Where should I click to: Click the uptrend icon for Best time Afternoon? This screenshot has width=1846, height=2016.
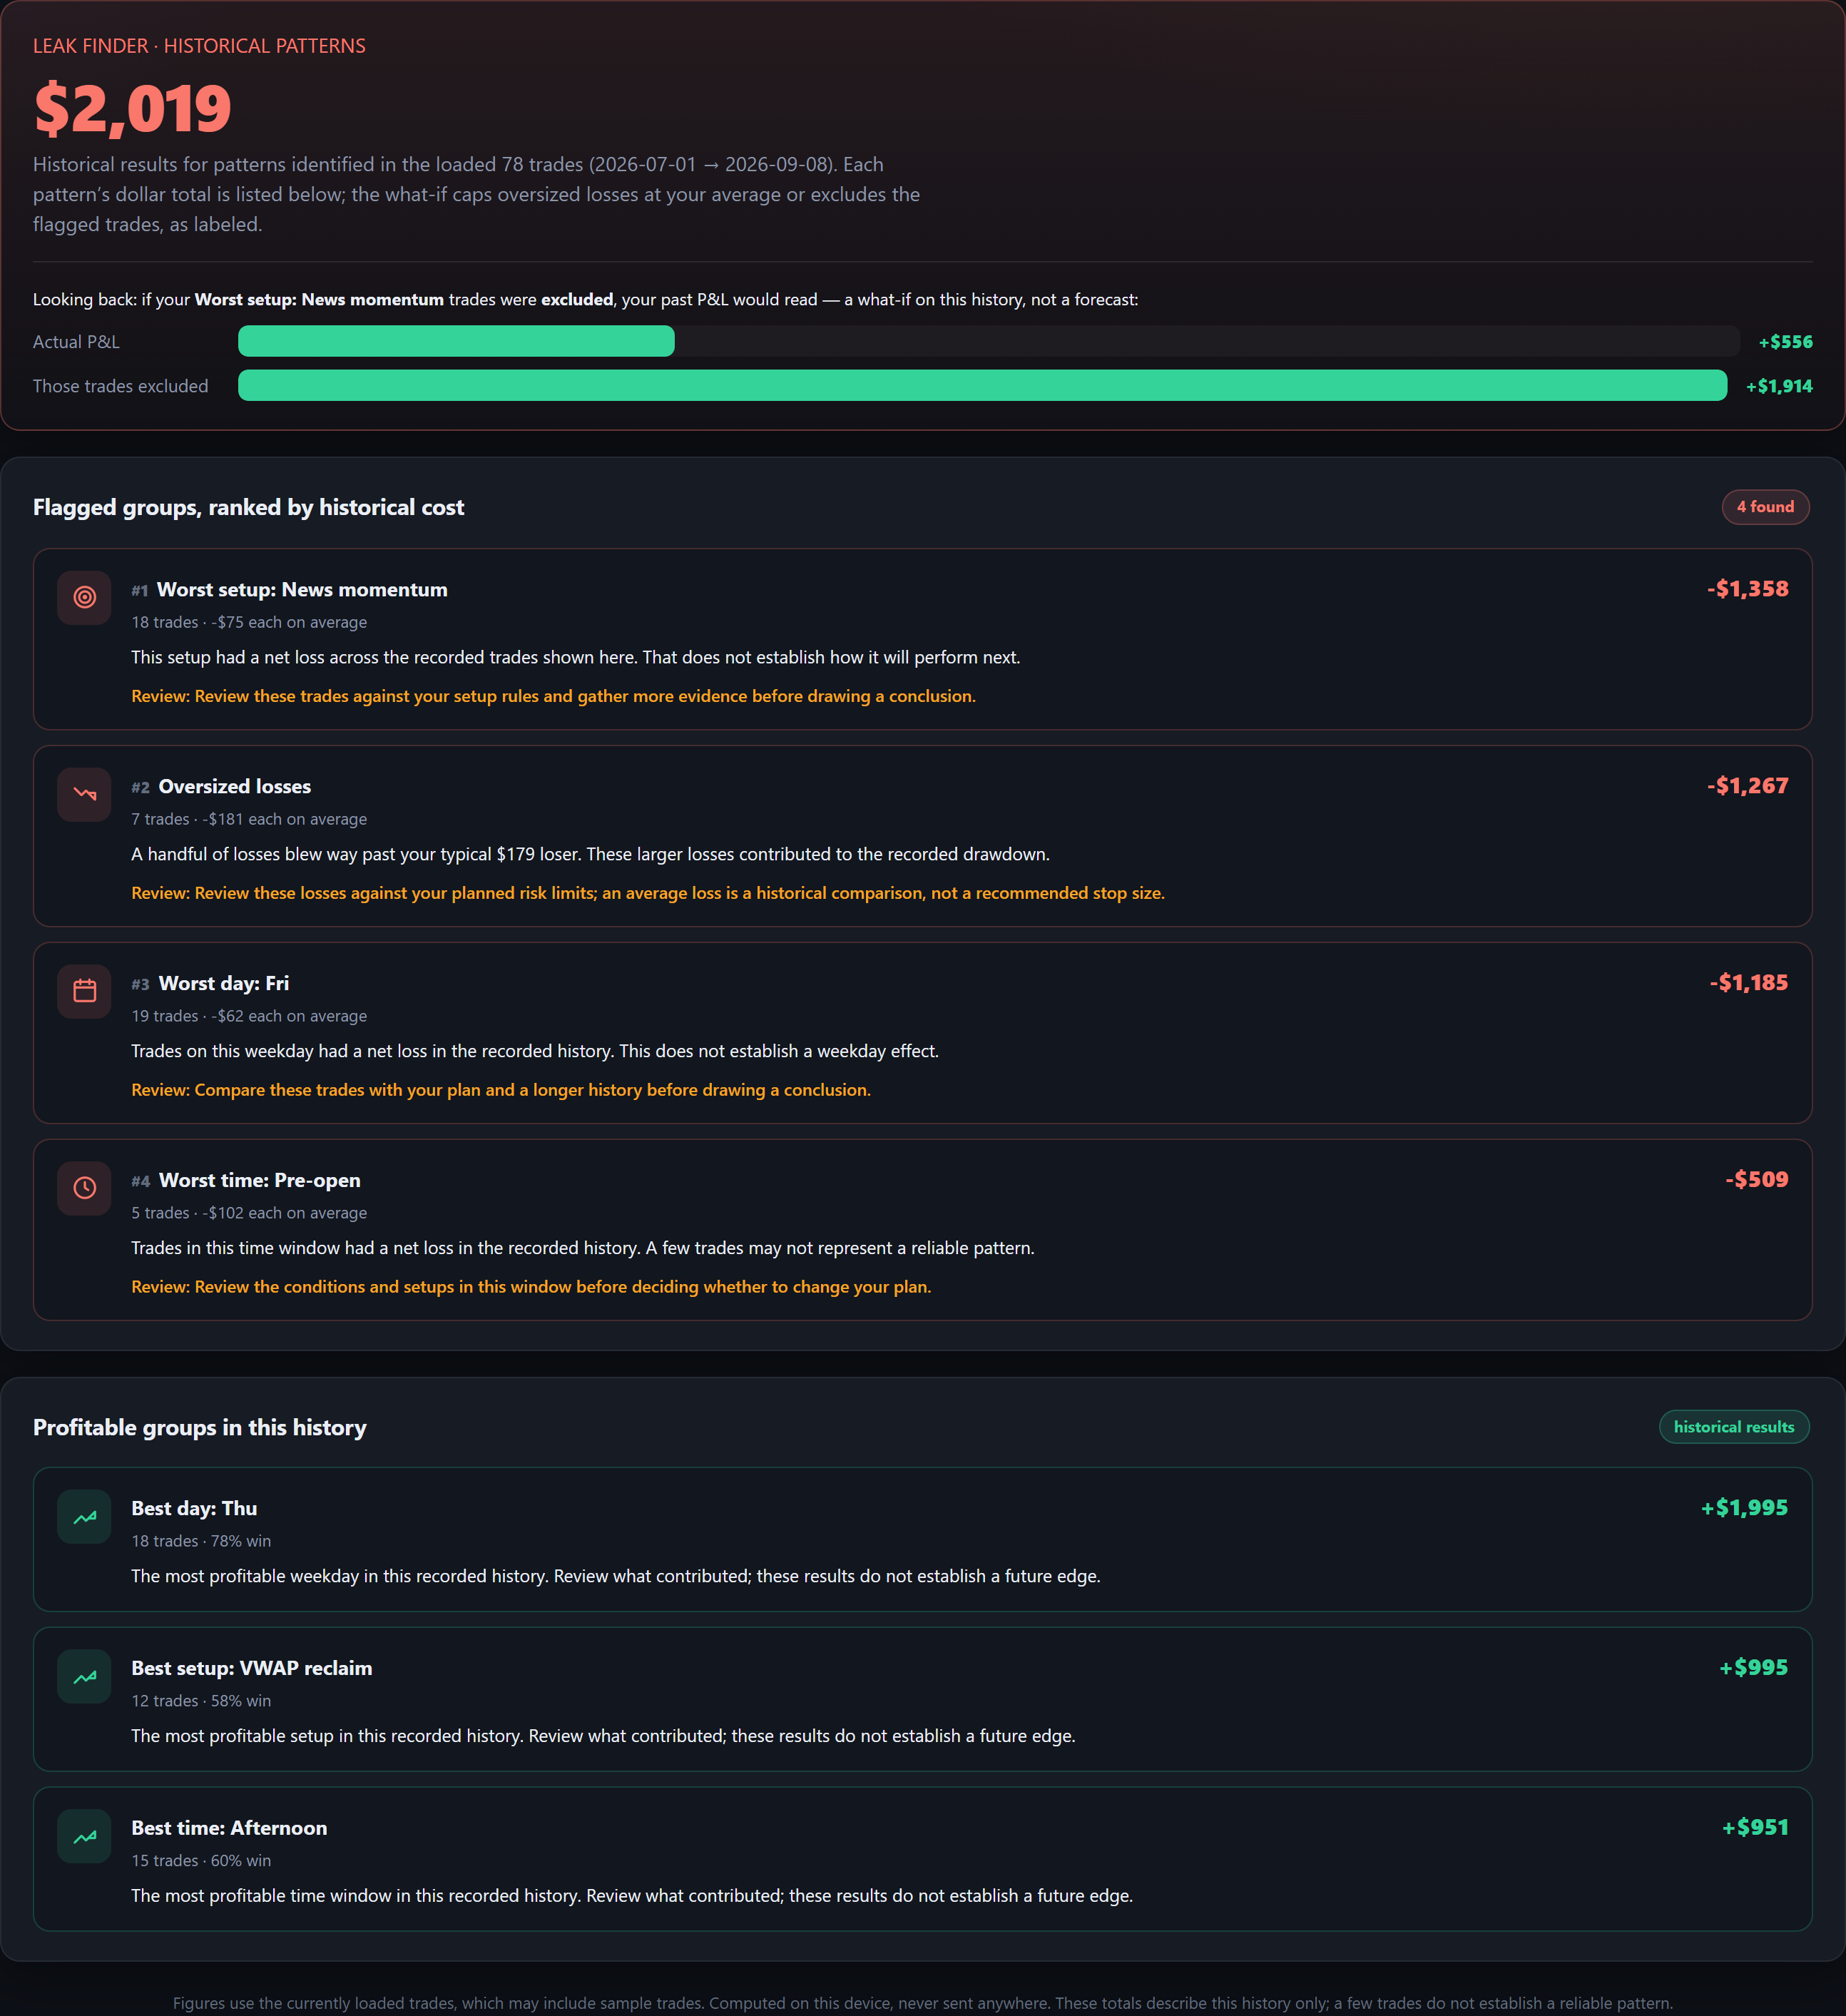[x=84, y=1836]
